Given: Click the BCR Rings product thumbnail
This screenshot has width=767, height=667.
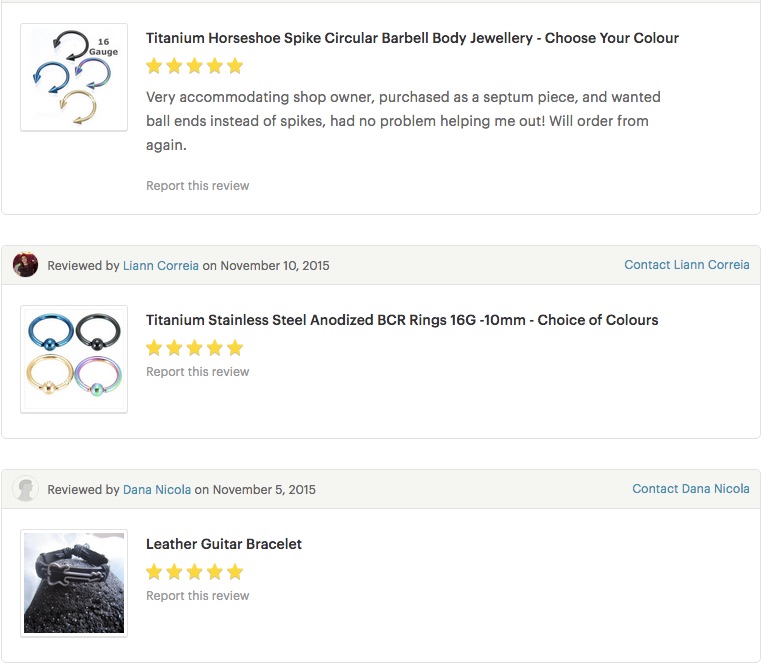Looking at the screenshot, I should pyautogui.click(x=74, y=359).
